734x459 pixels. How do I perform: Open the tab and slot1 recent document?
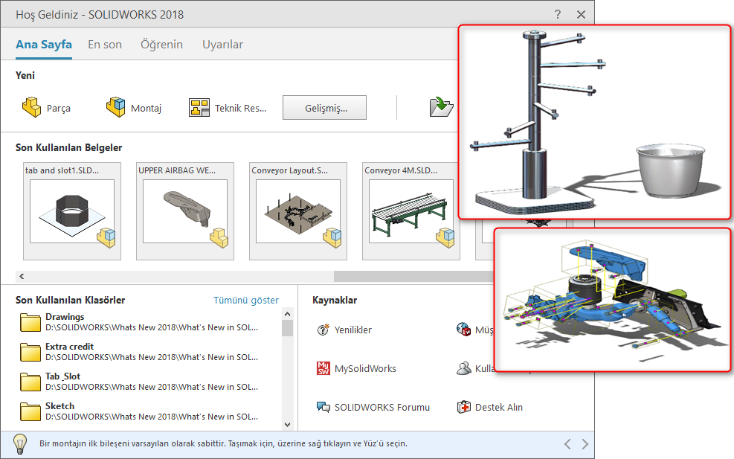click(x=72, y=211)
